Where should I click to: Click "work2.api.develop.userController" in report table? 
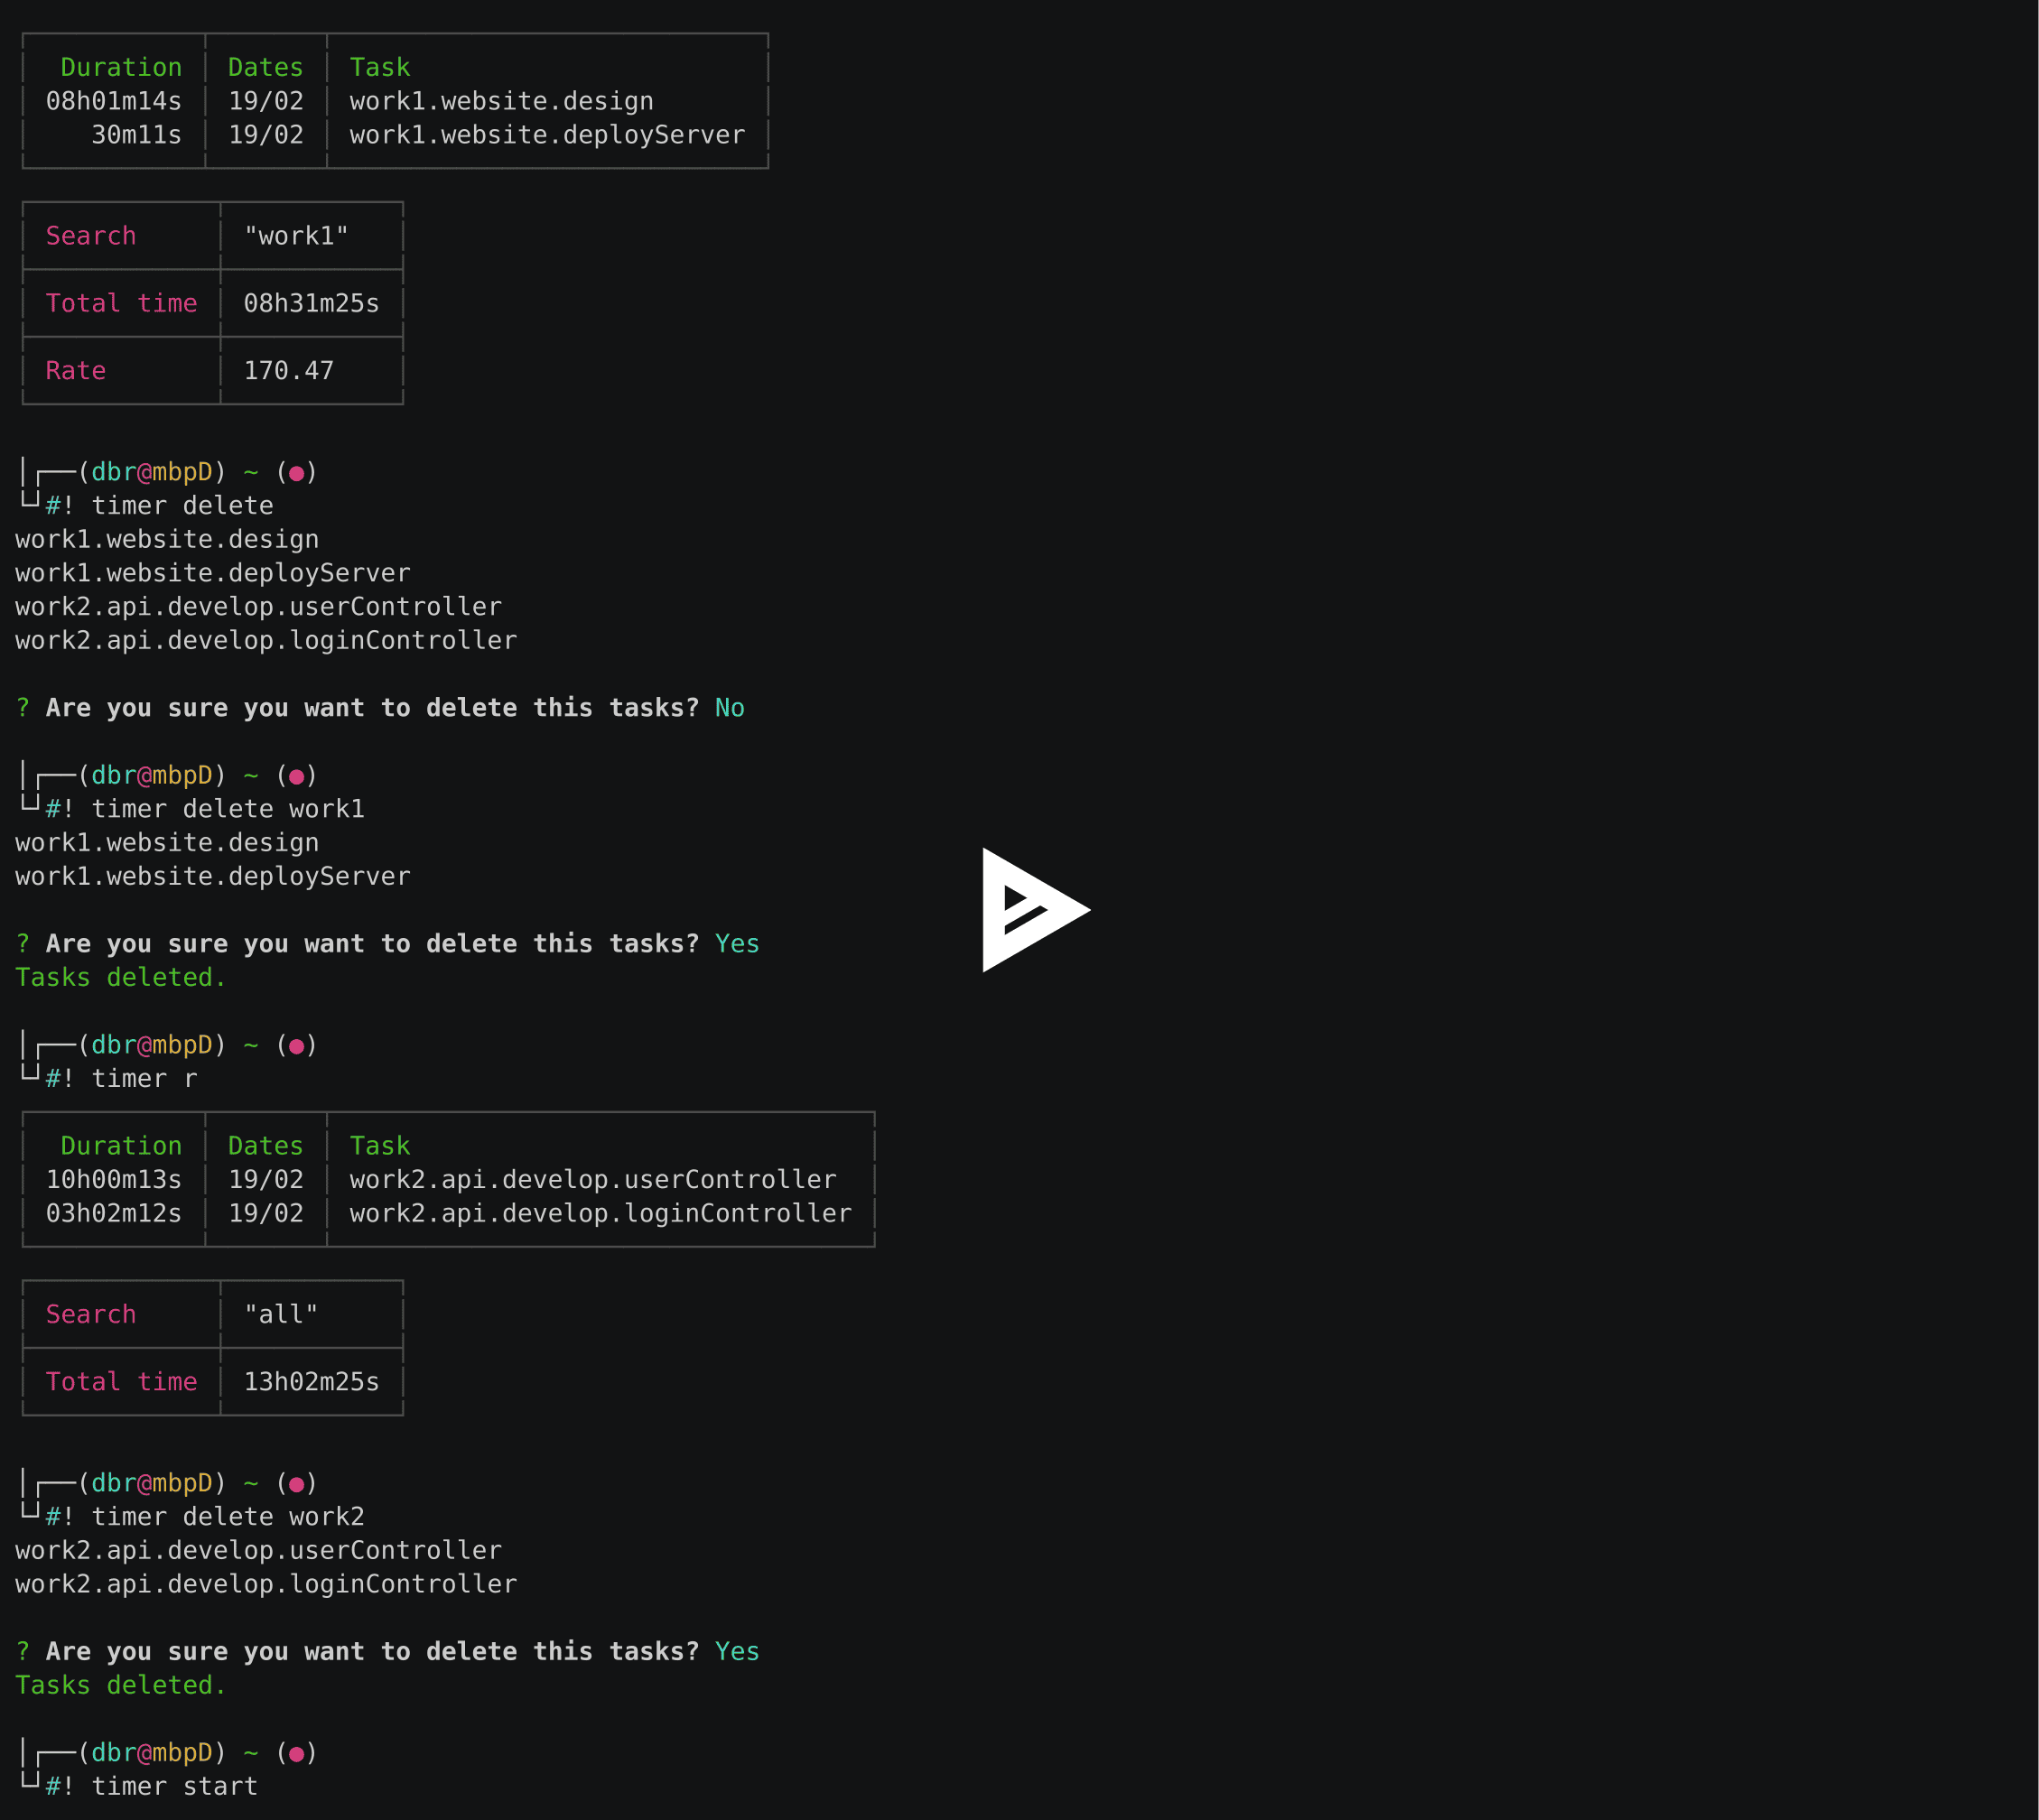(593, 1180)
